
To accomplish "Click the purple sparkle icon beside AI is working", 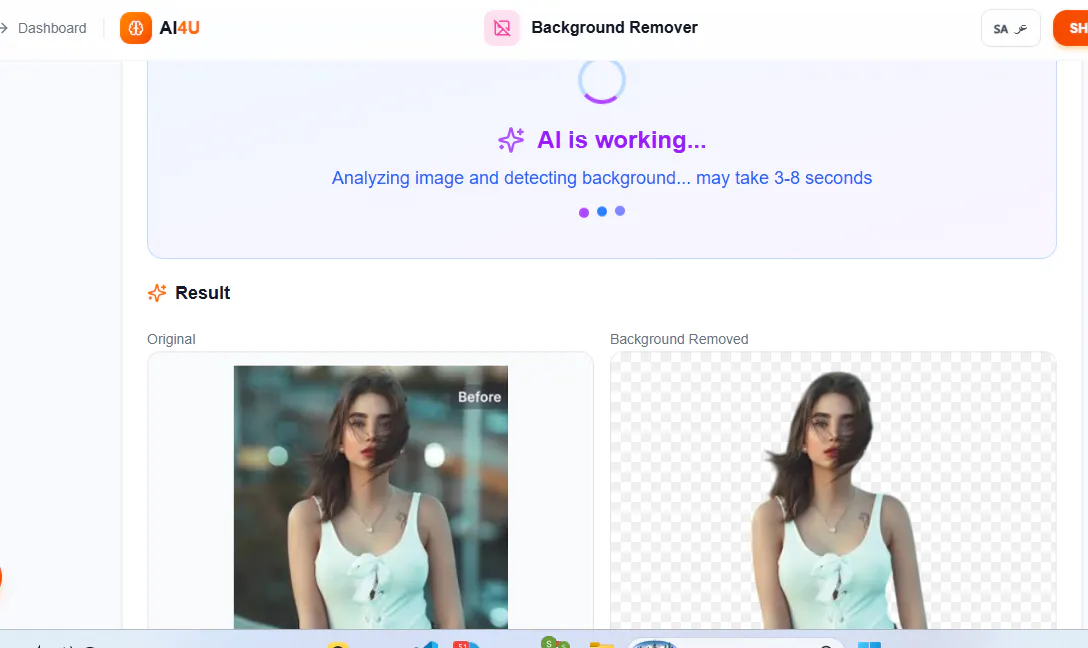I will pos(511,139).
